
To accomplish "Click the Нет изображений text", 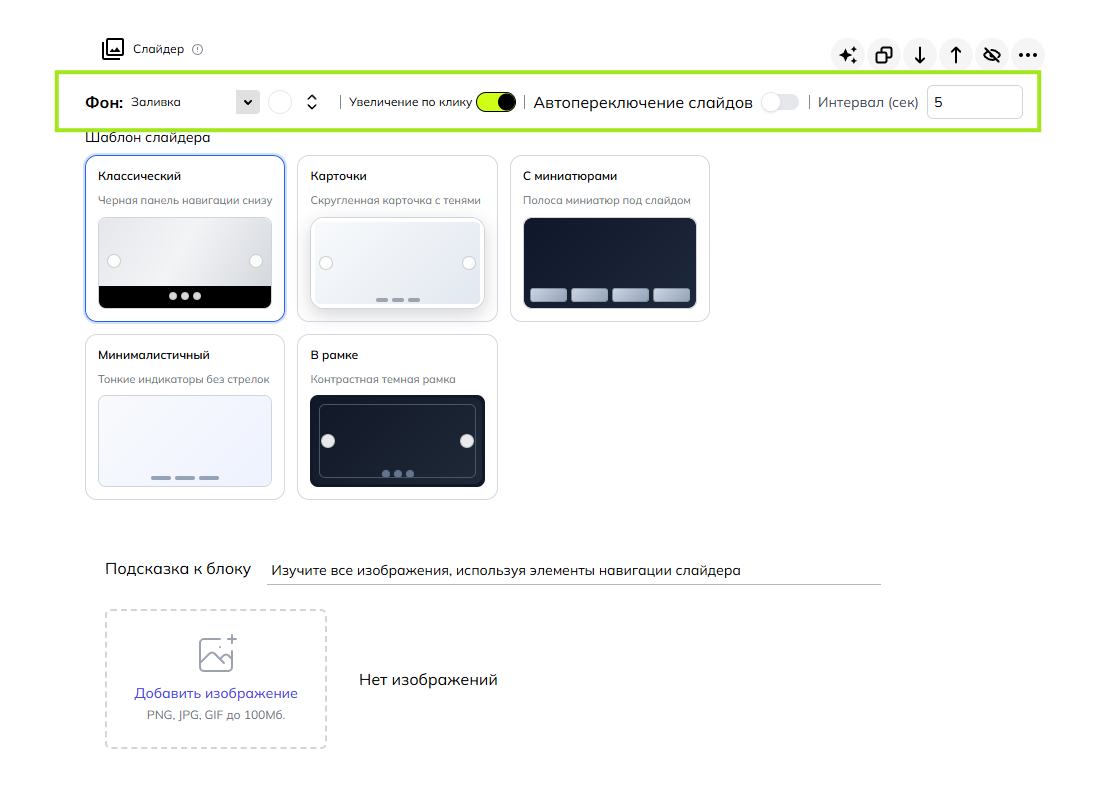I will pyautogui.click(x=428, y=680).
